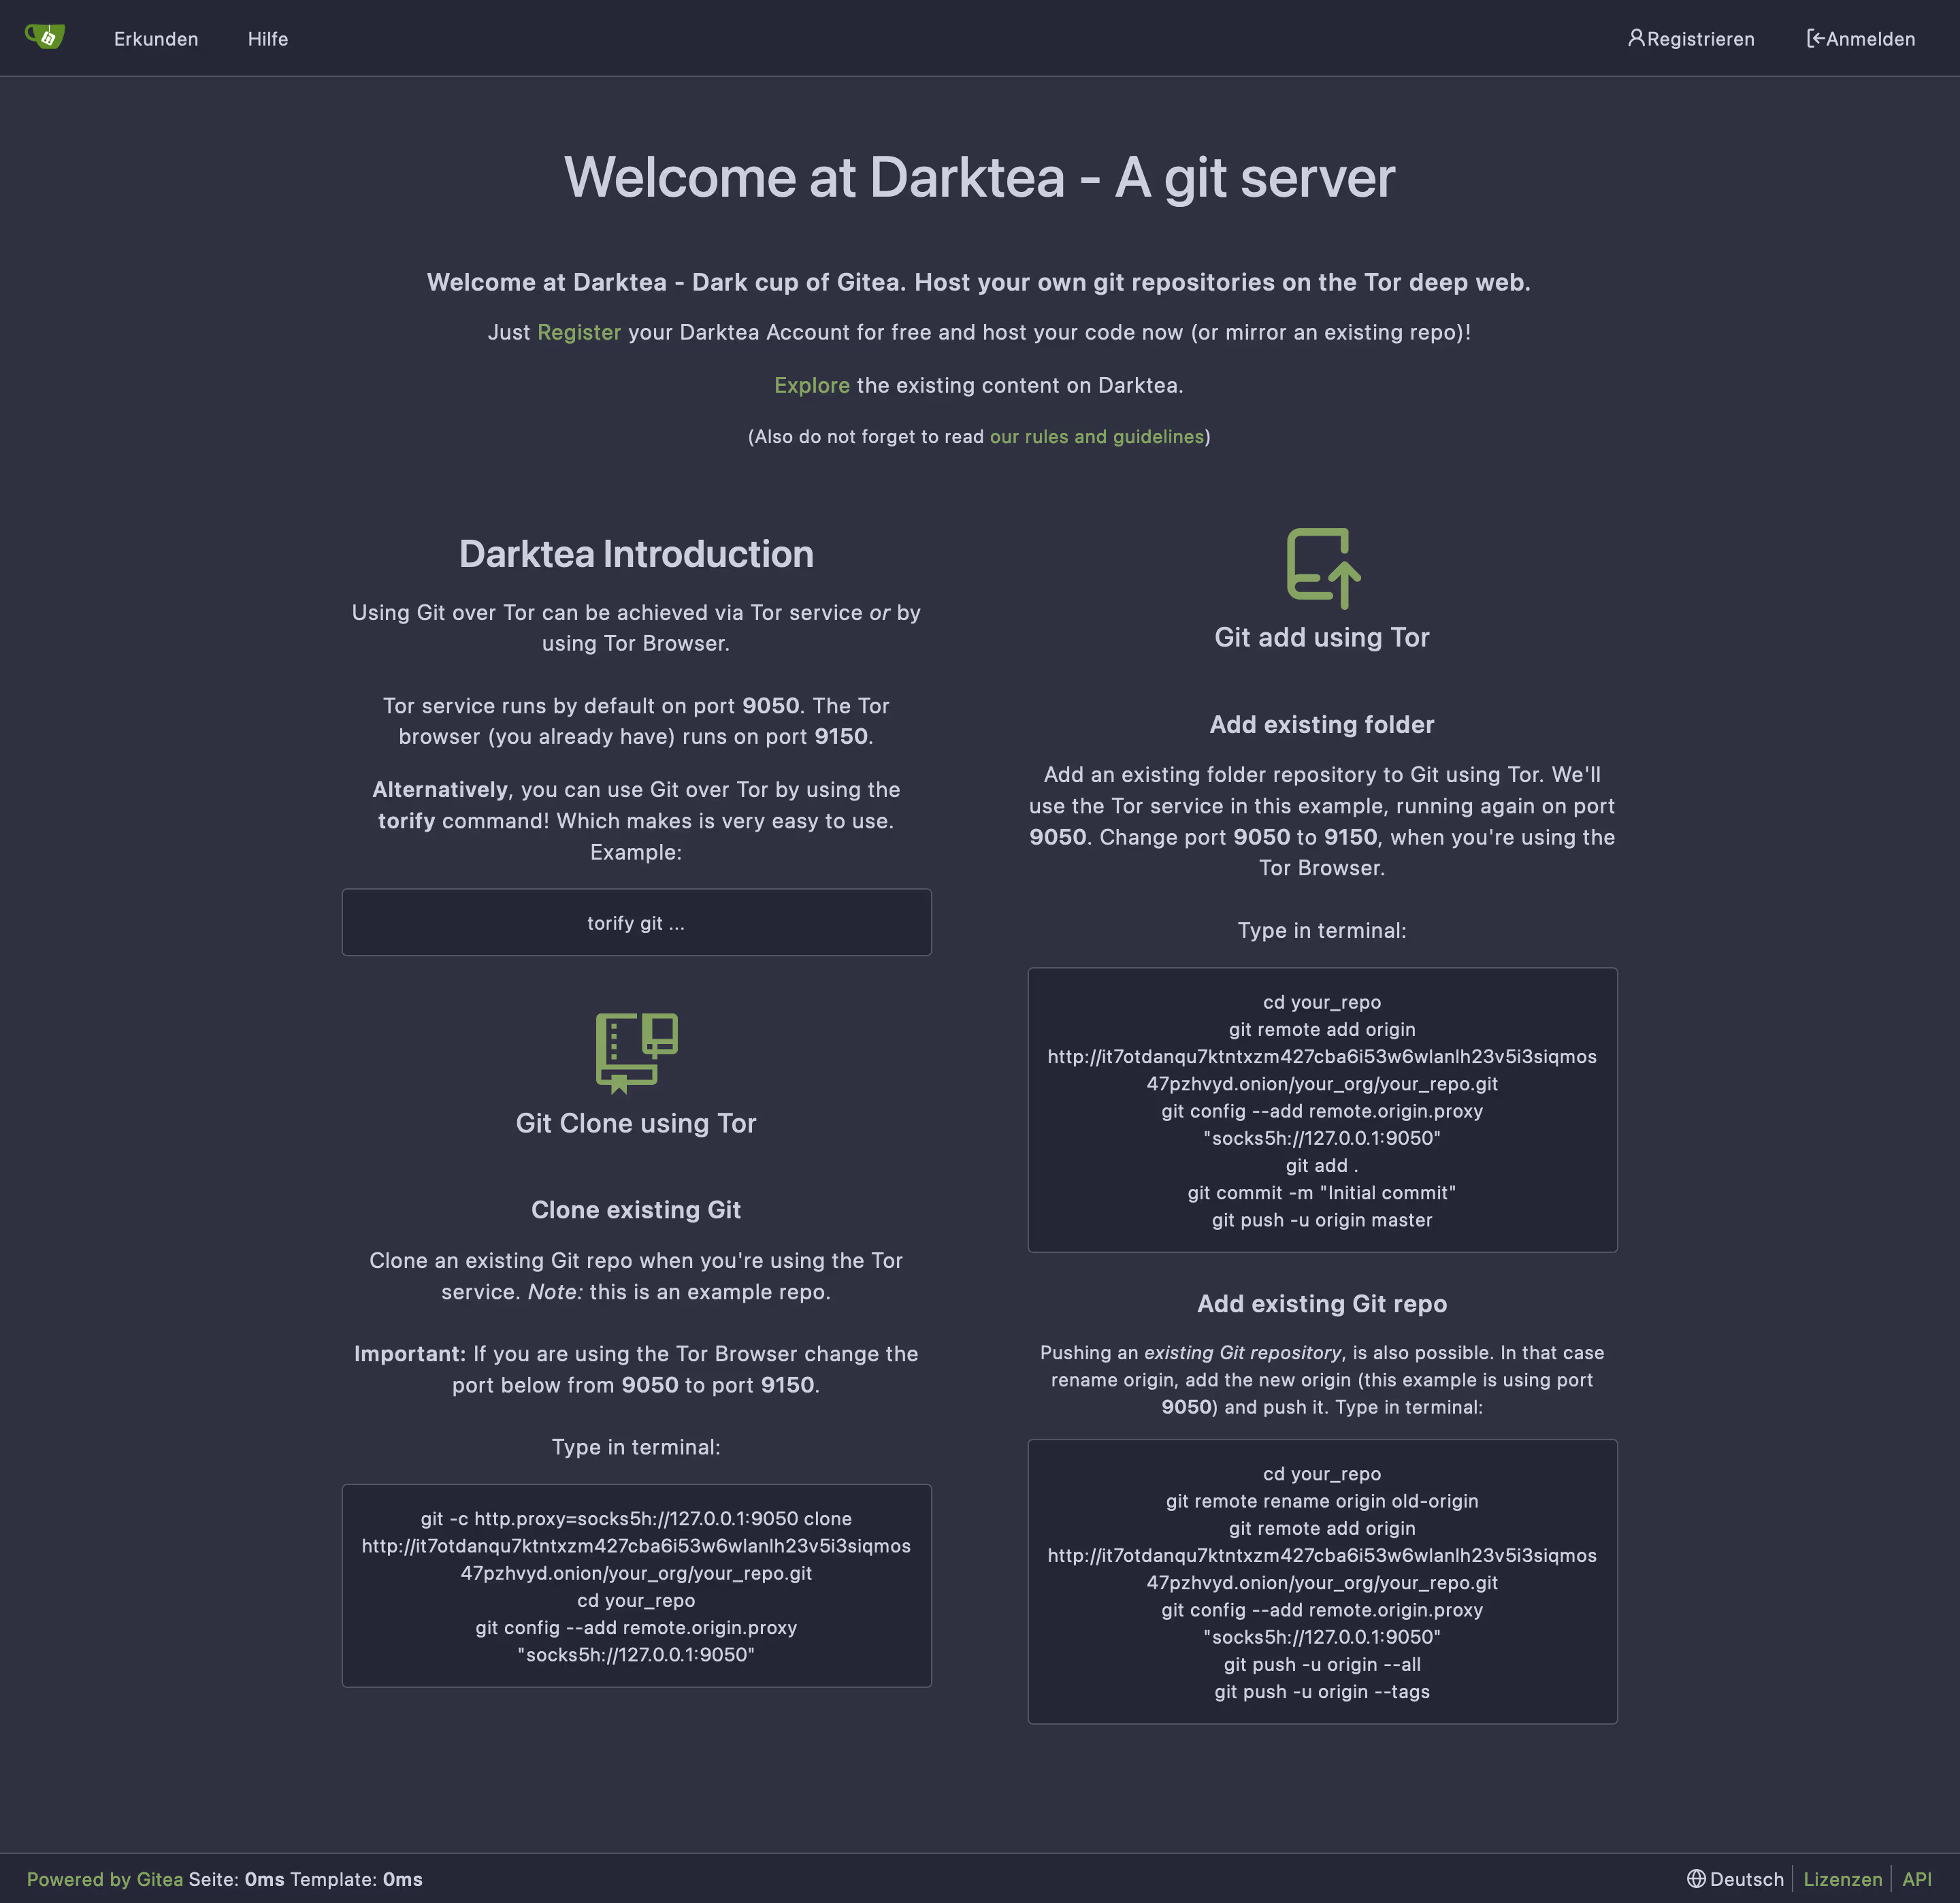Click the Git add repo-push icon
1960x1903 pixels.
coord(1323,567)
